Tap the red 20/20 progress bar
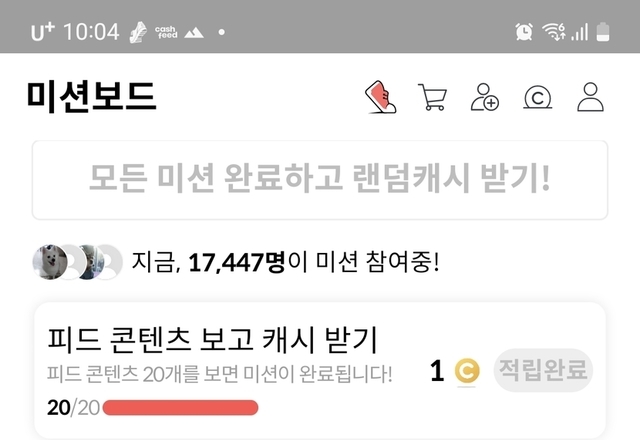Image resolution: width=640 pixels, height=440 pixels. [180, 408]
